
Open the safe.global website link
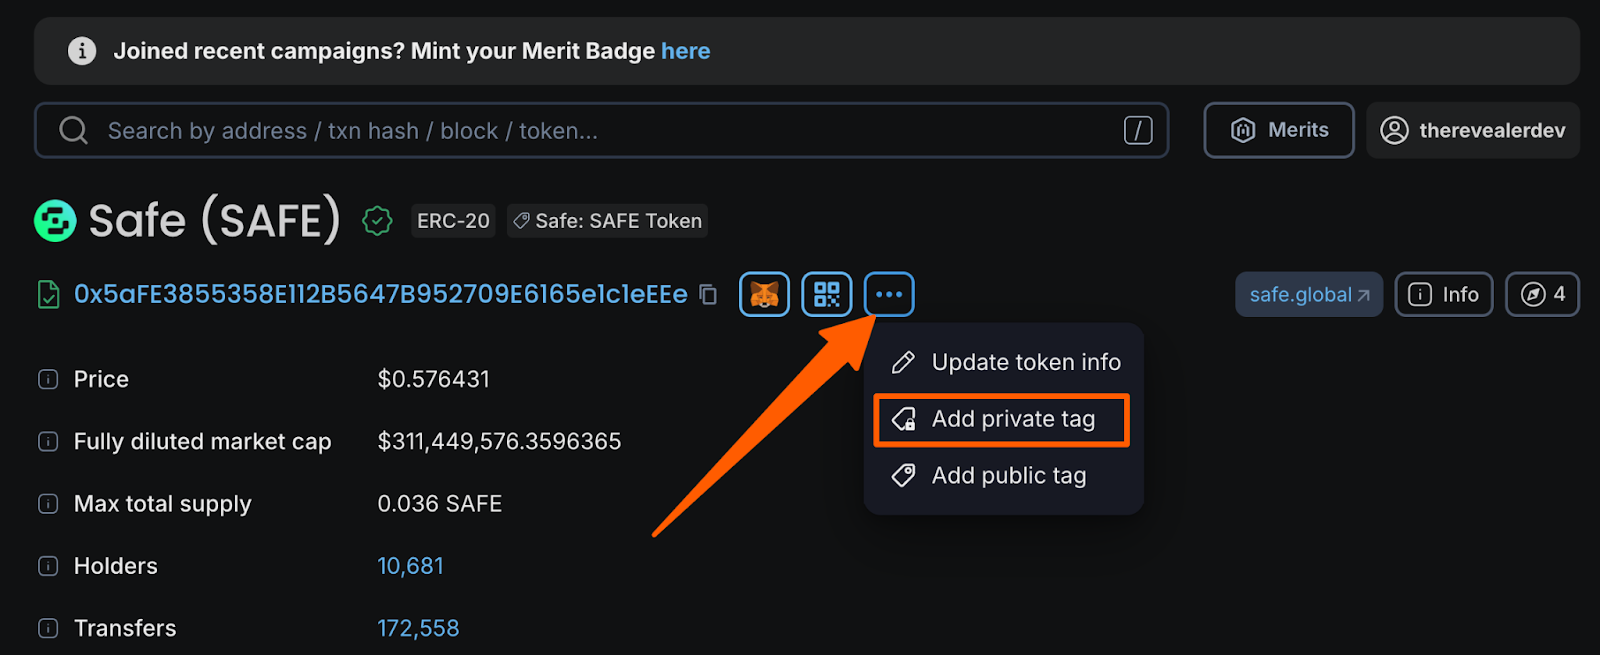tap(1308, 294)
